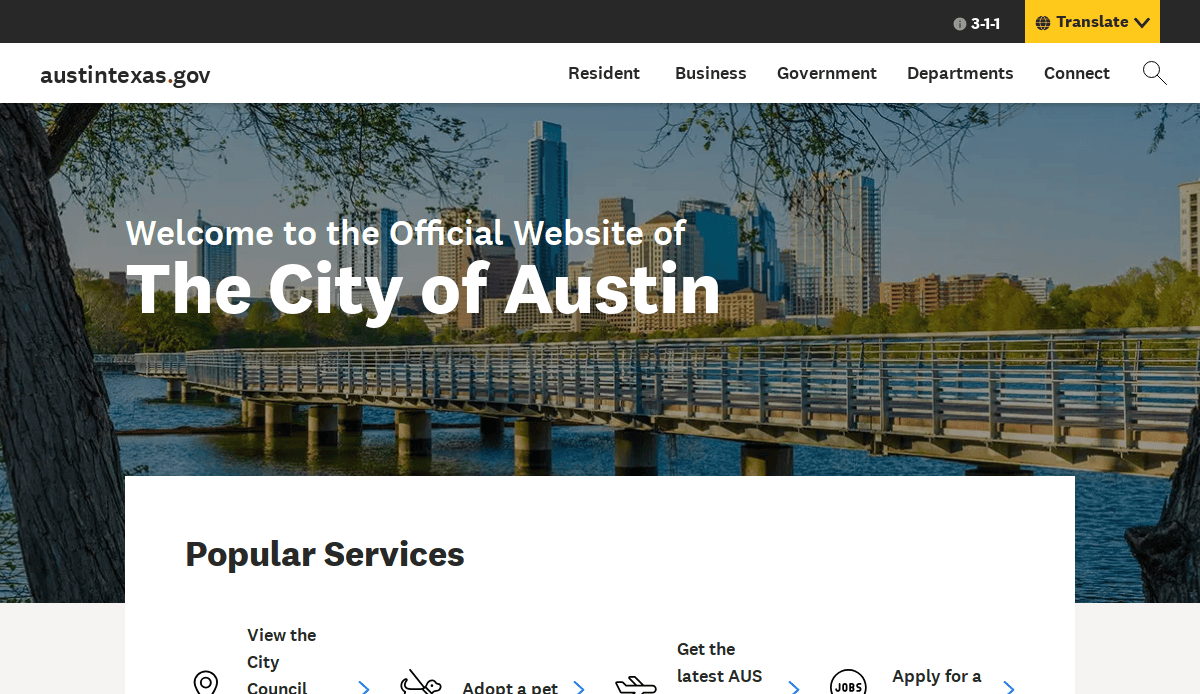Click the airplane icon by Get the latest AUS

point(636,685)
